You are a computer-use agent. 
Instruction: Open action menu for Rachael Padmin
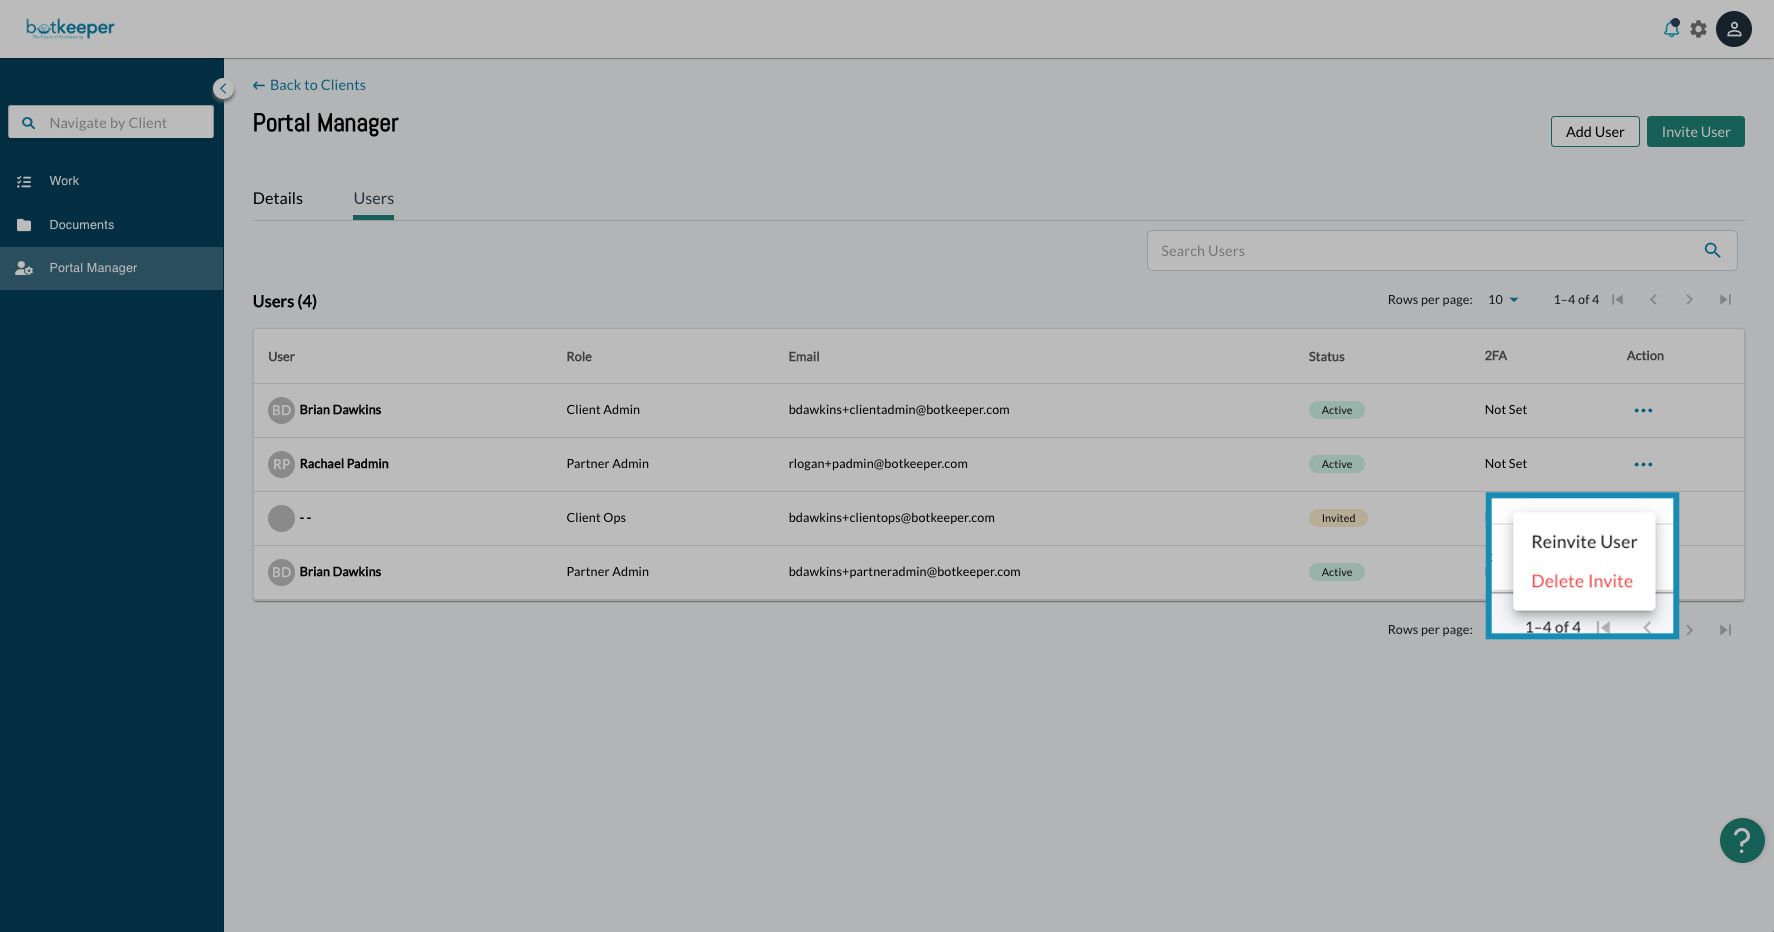pos(1642,464)
